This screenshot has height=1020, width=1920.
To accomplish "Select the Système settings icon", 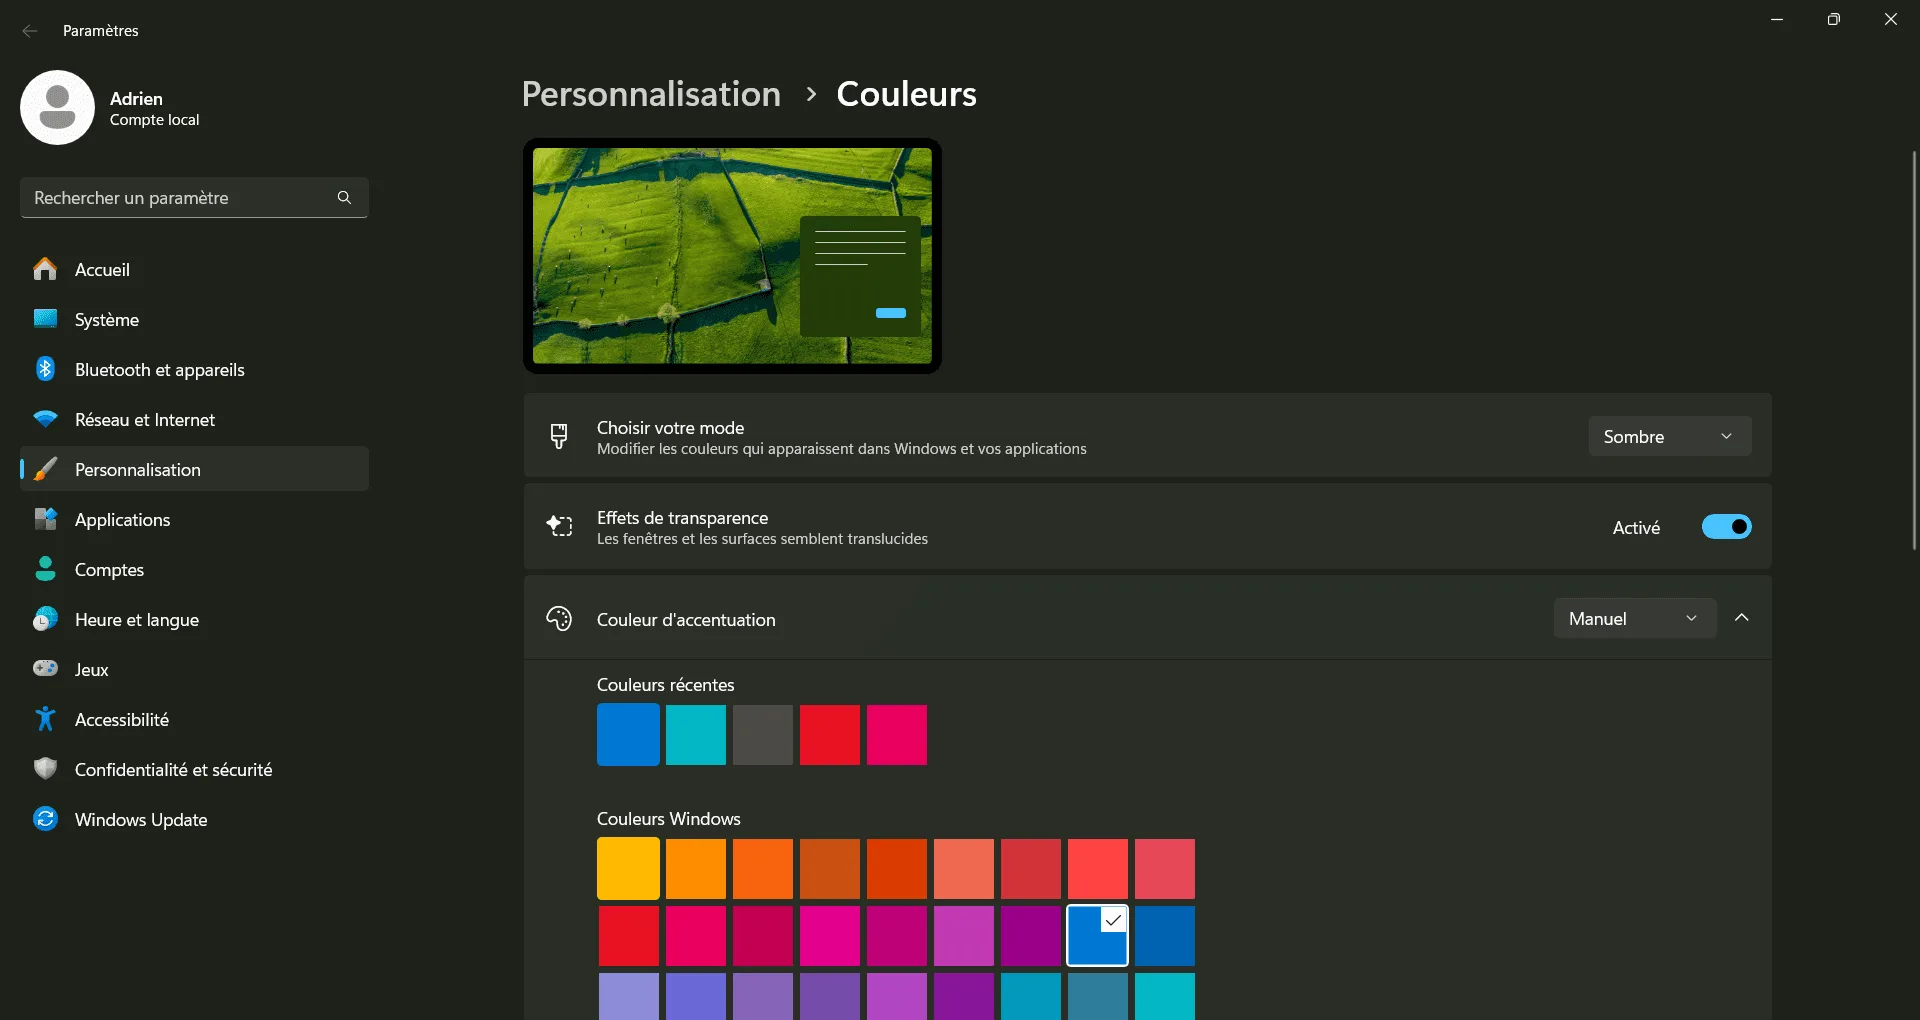I will tap(46, 319).
